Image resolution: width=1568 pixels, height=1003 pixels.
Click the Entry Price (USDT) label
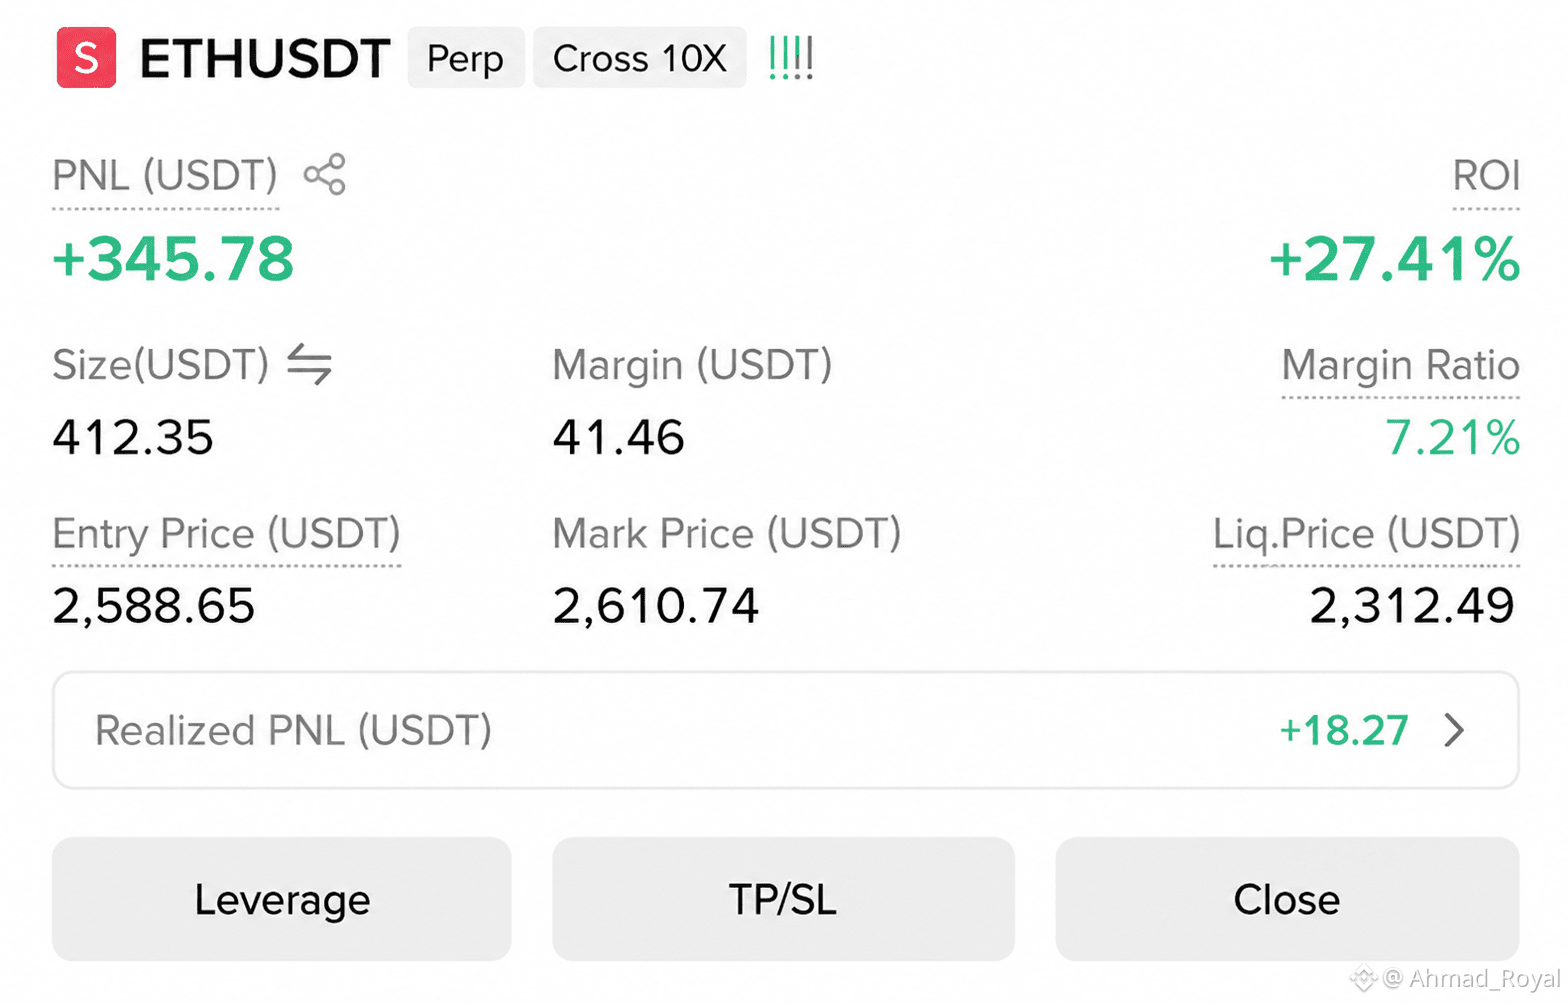(226, 534)
